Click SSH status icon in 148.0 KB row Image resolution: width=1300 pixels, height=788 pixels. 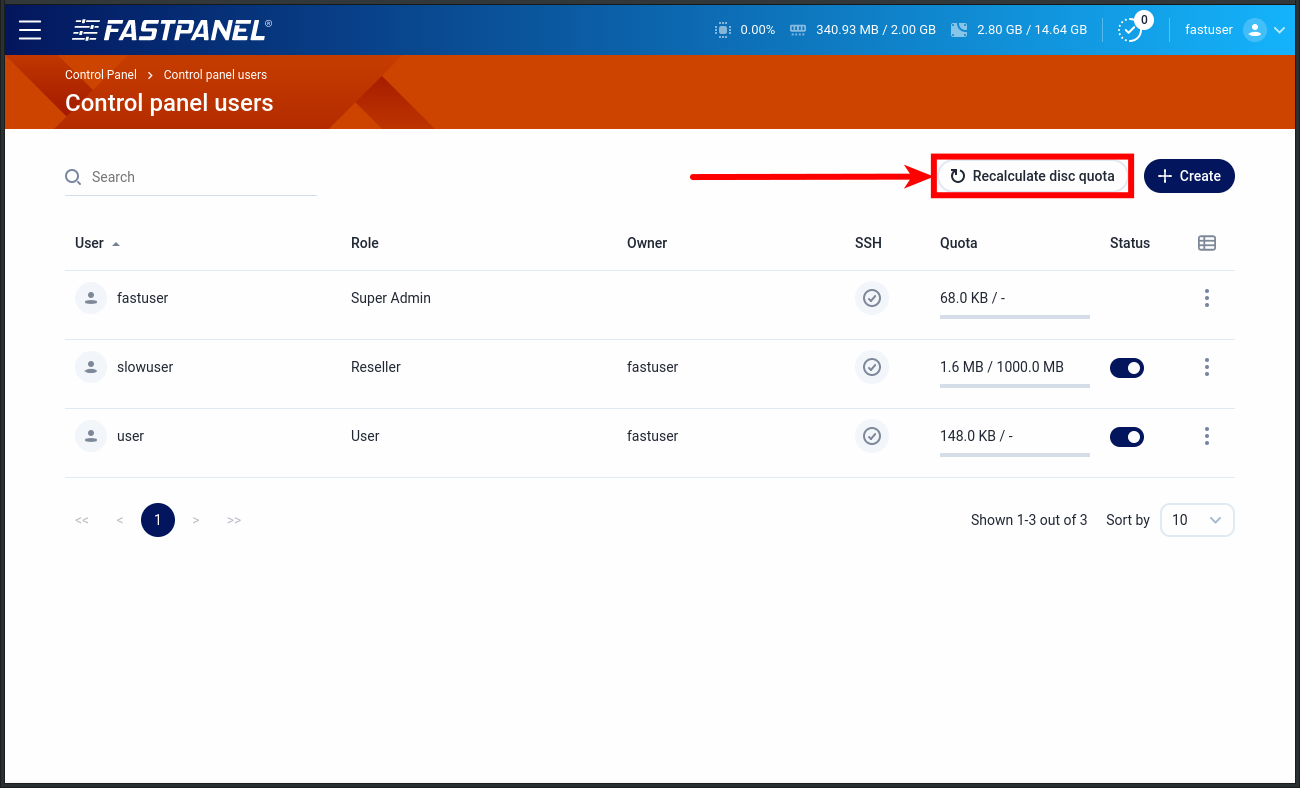[872, 436]
